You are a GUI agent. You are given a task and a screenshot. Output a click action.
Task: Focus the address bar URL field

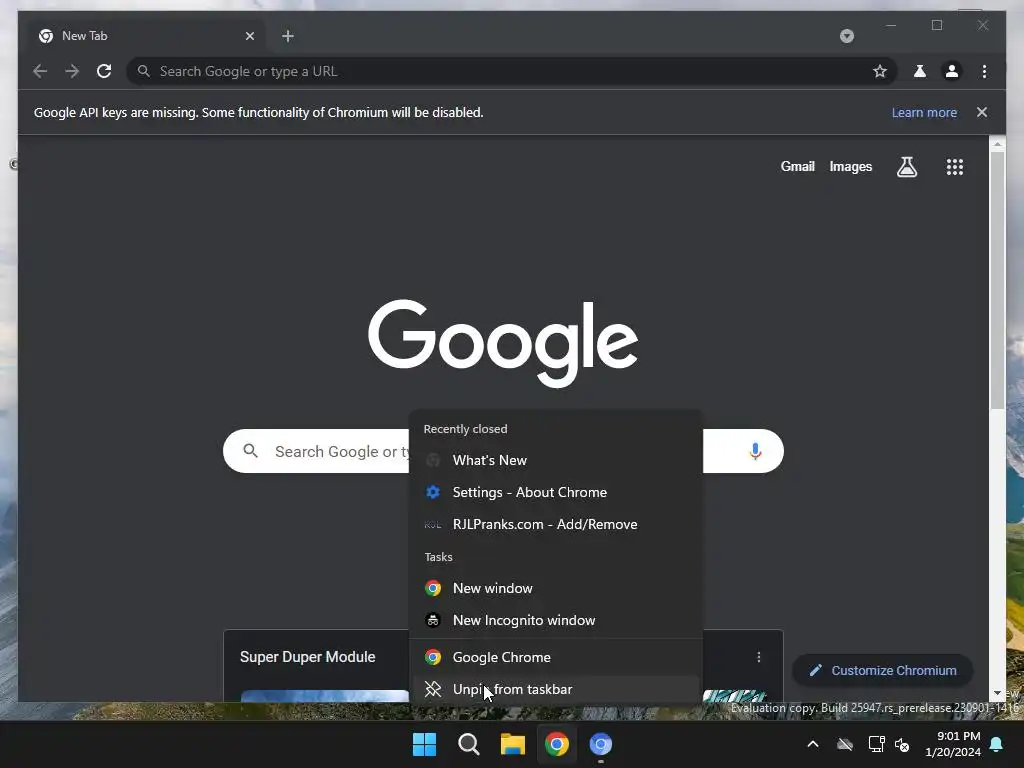(x=509, y=71)
